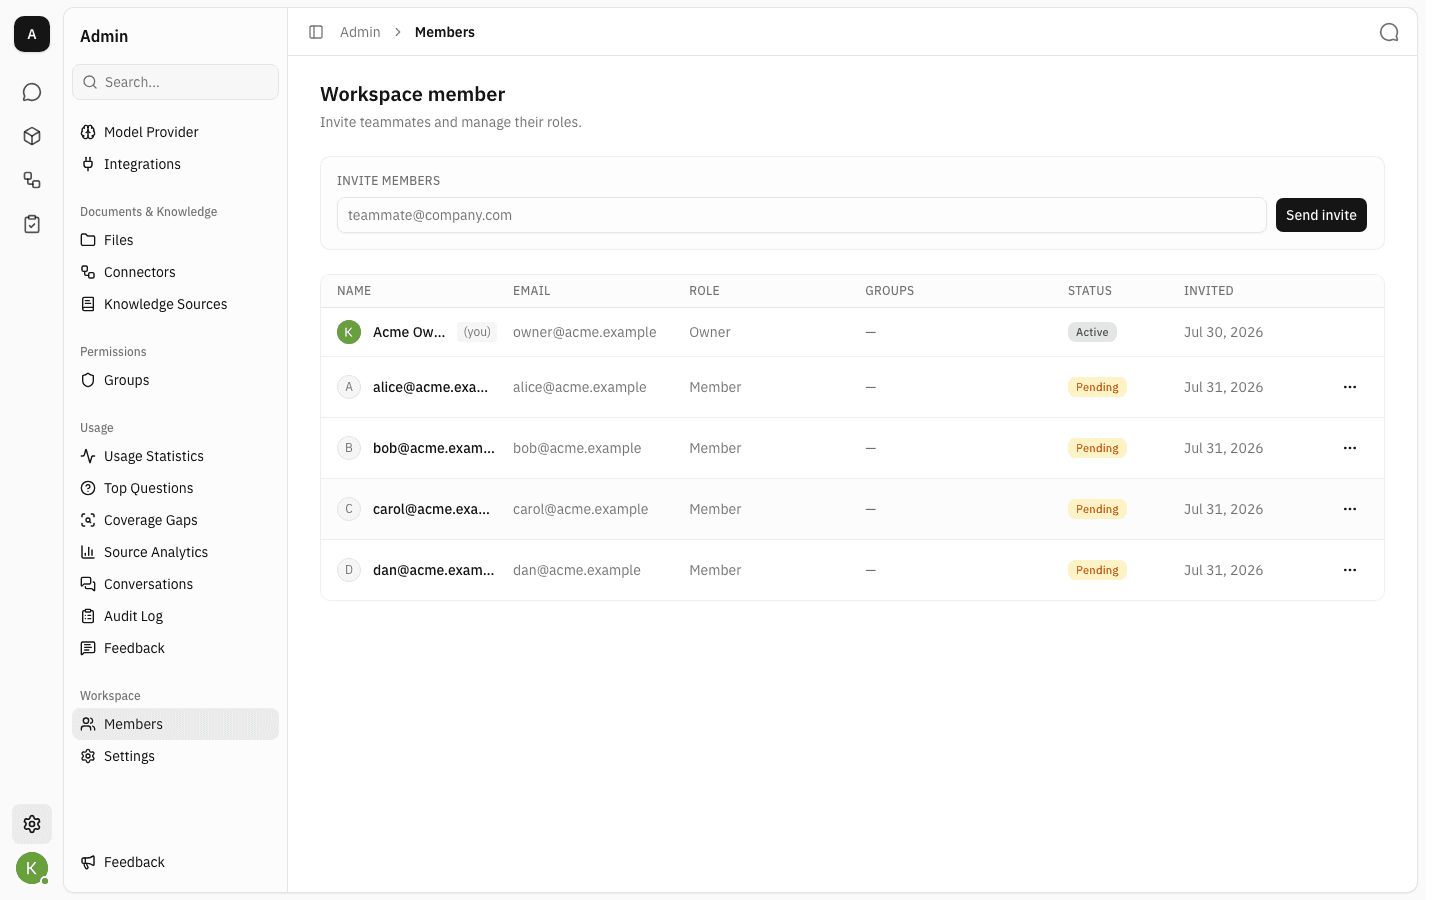Open the gear settings icon in left rail
The image size is (1440, 900).
[32, 824]
